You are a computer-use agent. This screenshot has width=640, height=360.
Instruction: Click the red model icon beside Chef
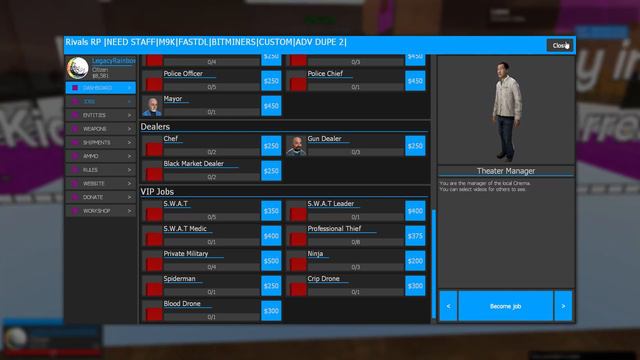[154, 149]
